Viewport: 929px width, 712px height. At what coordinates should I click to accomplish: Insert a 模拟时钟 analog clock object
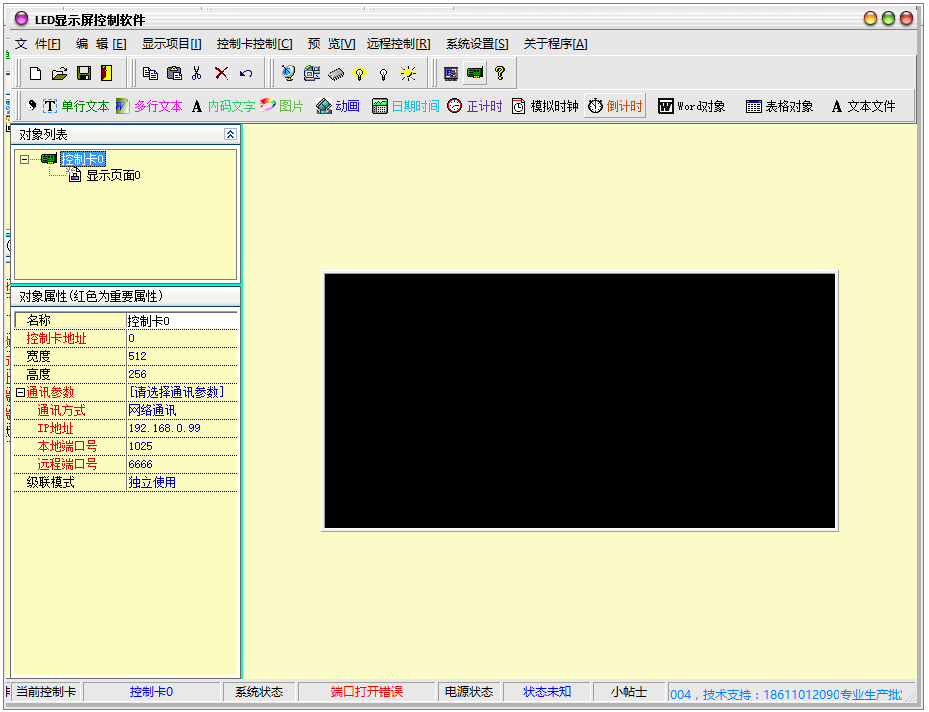[x=543, y=105]
